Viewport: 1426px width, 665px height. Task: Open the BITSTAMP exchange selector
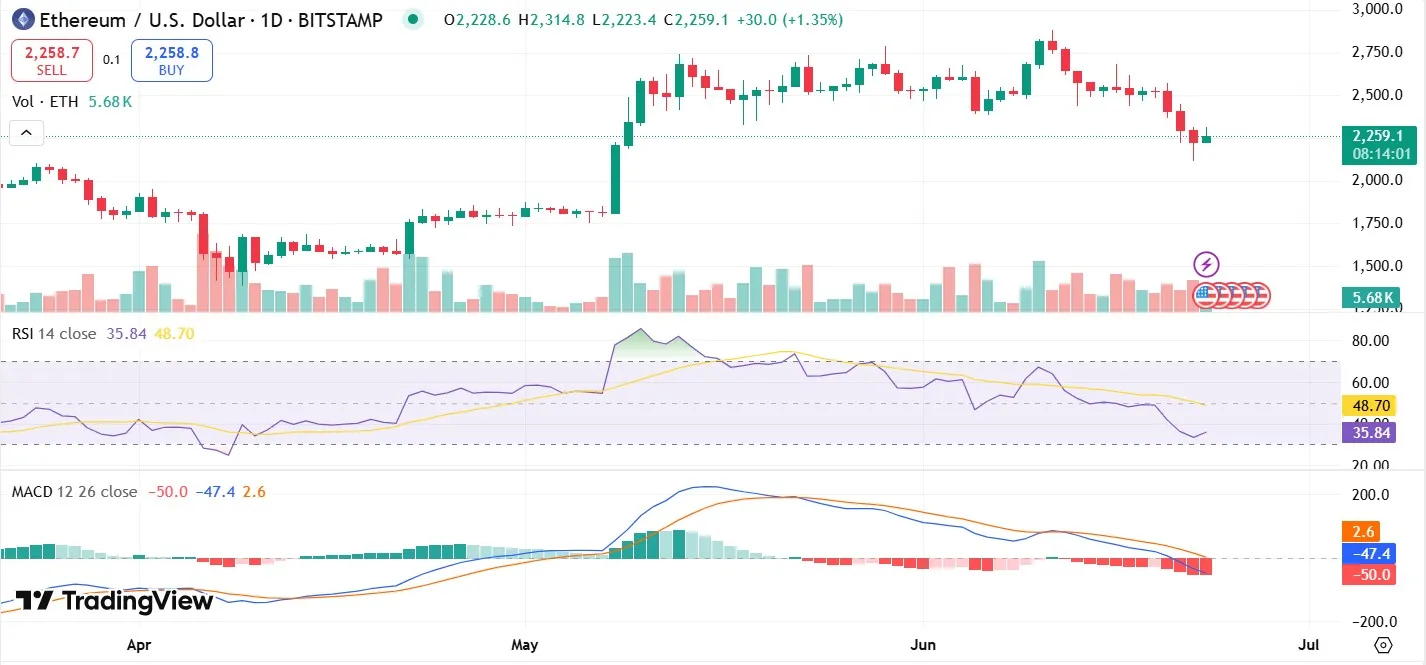pos(342,19)
